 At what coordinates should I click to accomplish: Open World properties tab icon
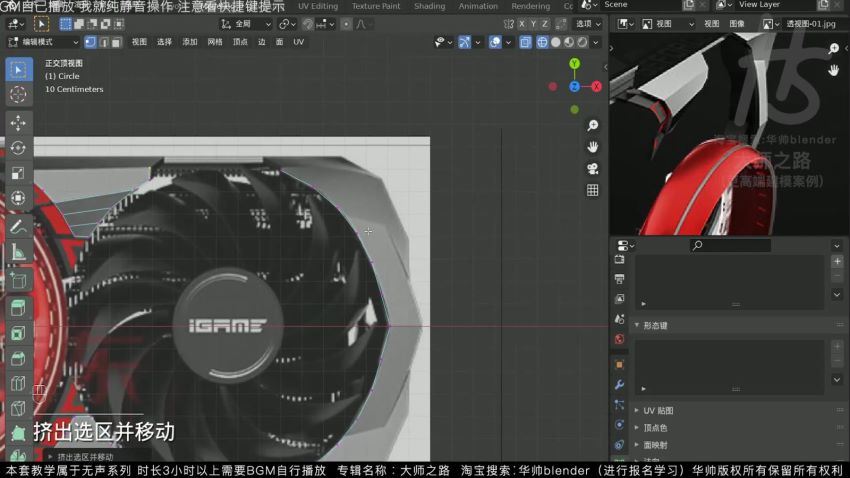tap(620, 339)
